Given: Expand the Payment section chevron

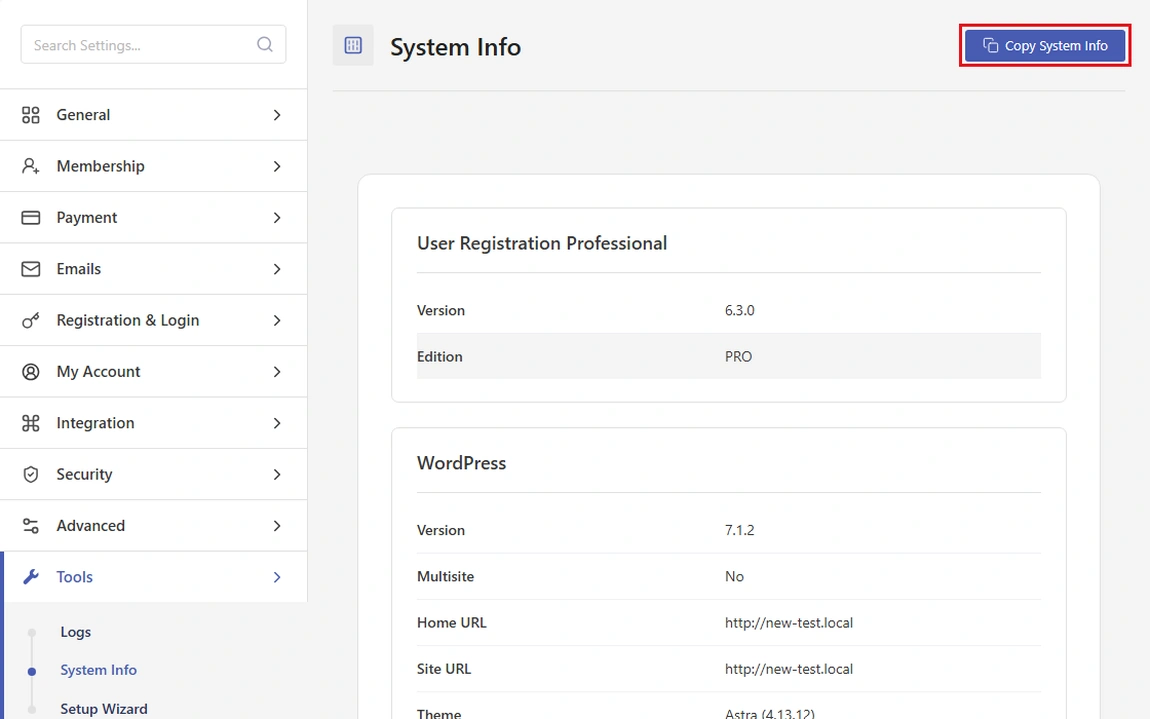Looking at the screenshot, I should pos(277,218).
